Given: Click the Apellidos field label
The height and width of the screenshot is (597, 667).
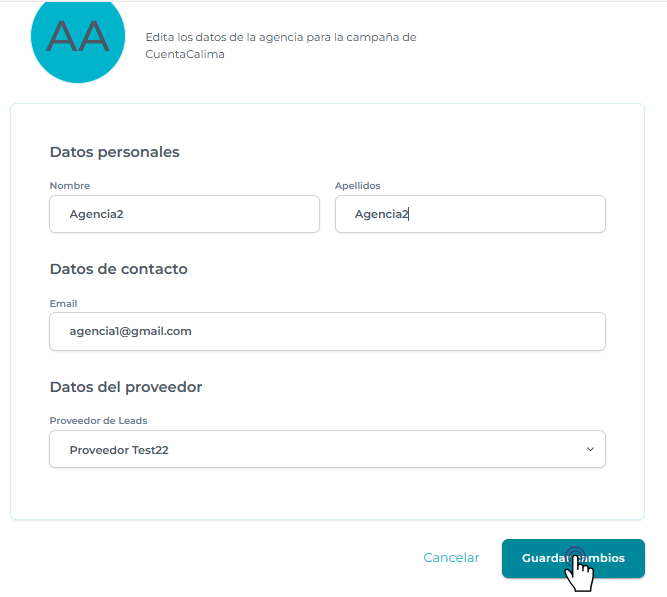Looking at the screenshot, I should 357,186.
